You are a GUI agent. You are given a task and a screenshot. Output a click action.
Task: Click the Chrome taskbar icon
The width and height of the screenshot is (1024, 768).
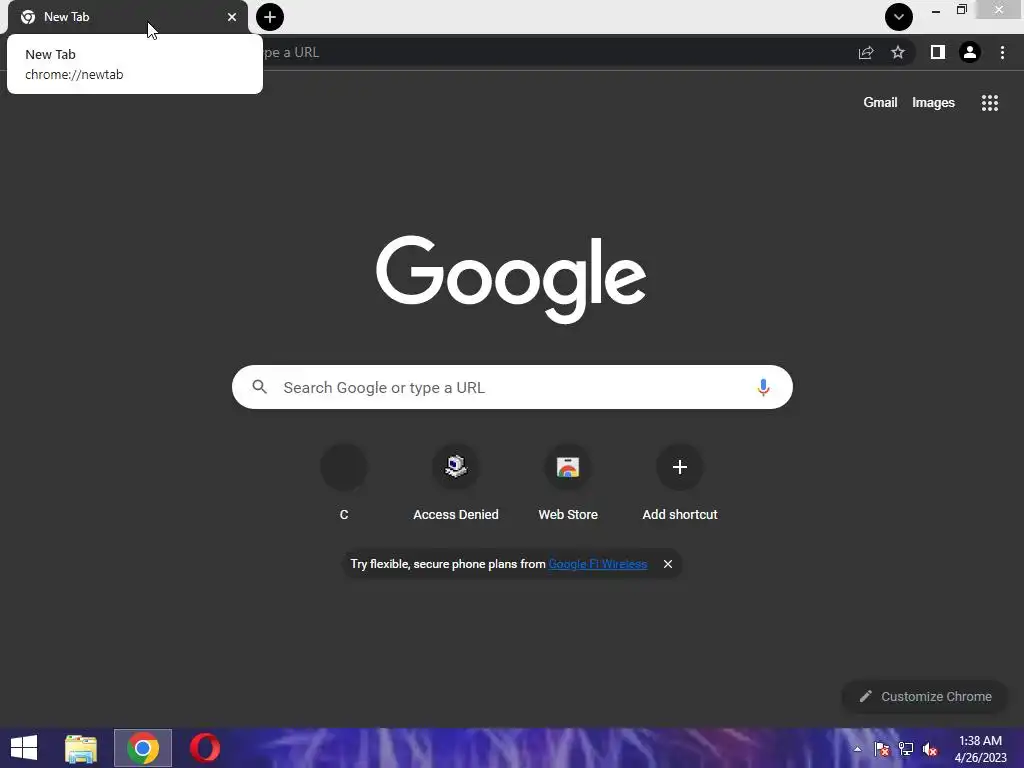[143, 748]
